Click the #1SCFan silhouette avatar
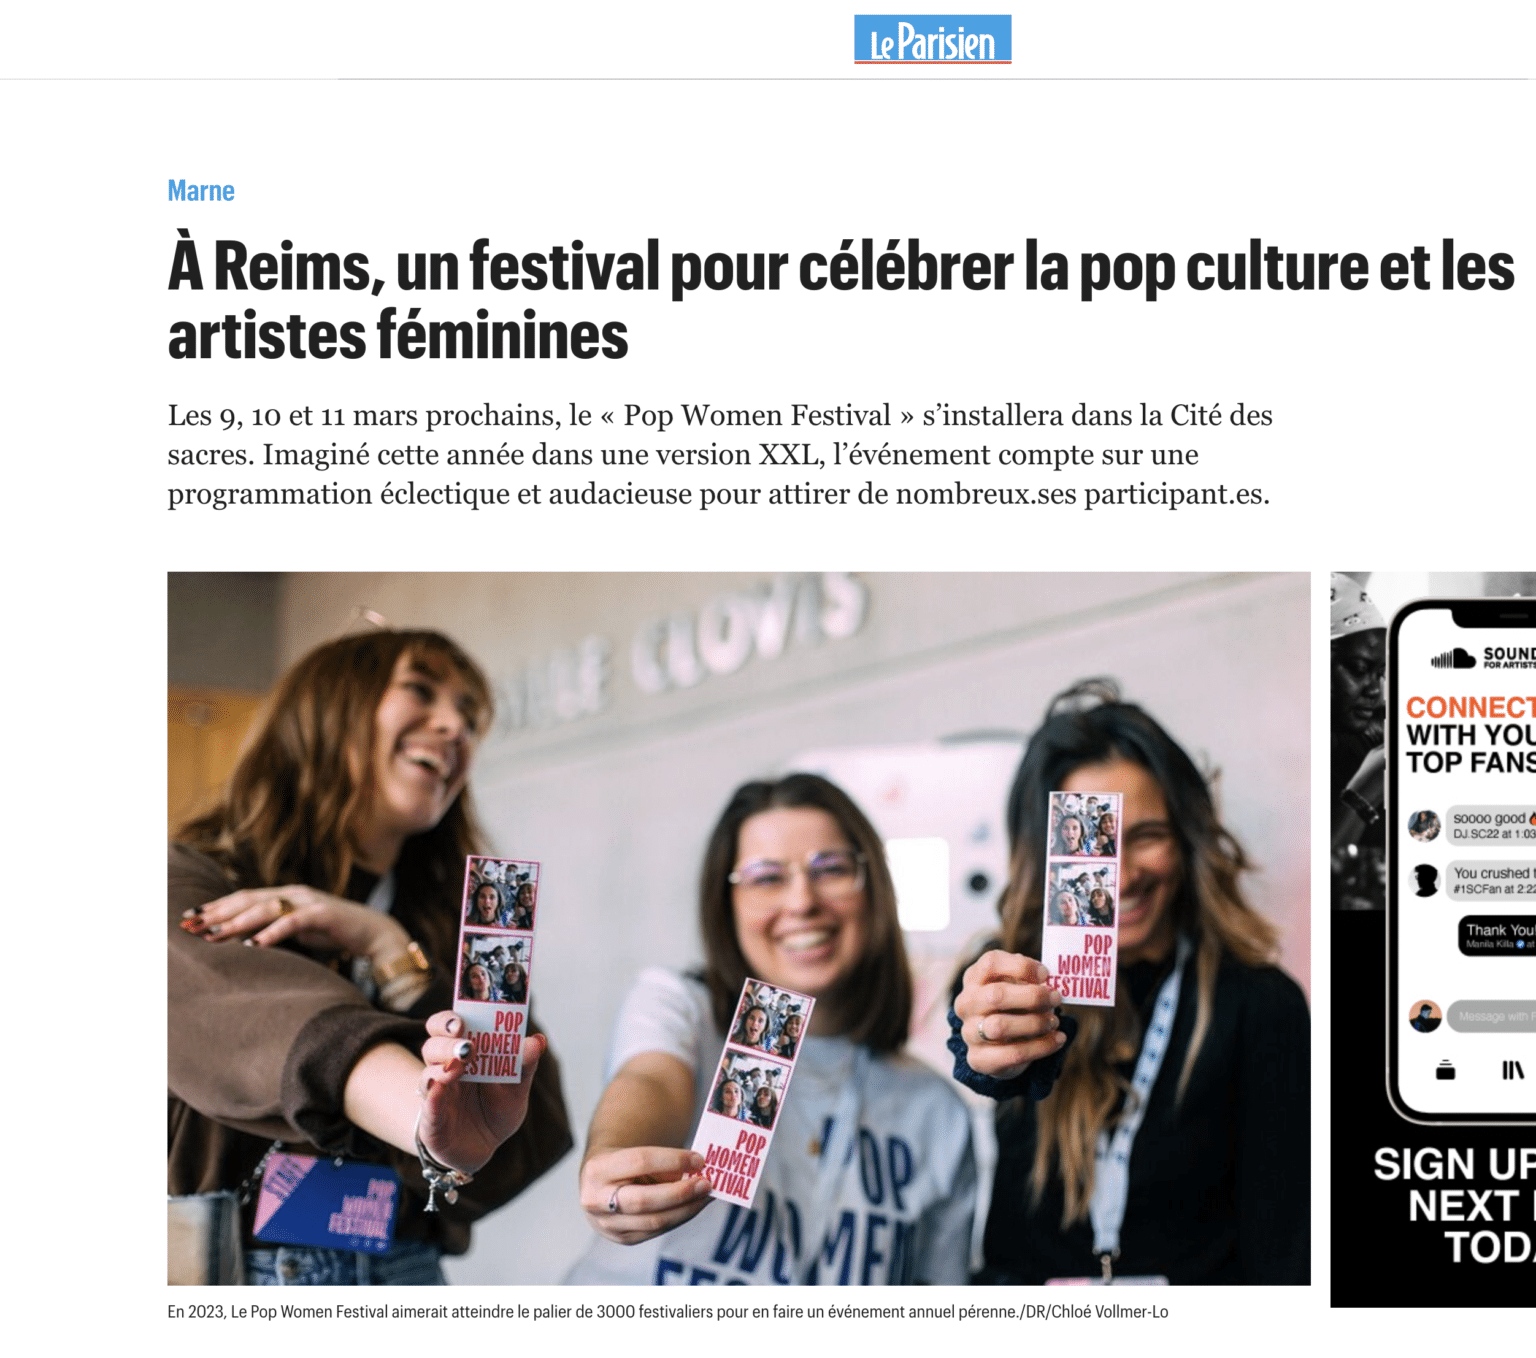This screenshot has height=1358, width=1536. point(1424,880)
